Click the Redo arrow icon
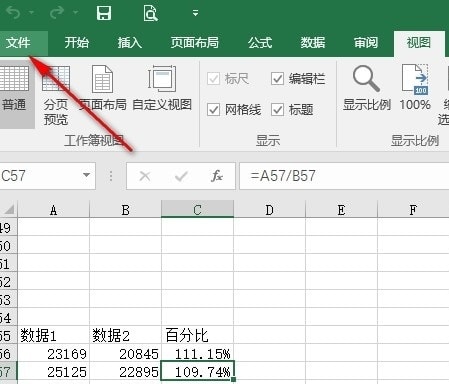 pyautogui.click(x=57, y=13)
